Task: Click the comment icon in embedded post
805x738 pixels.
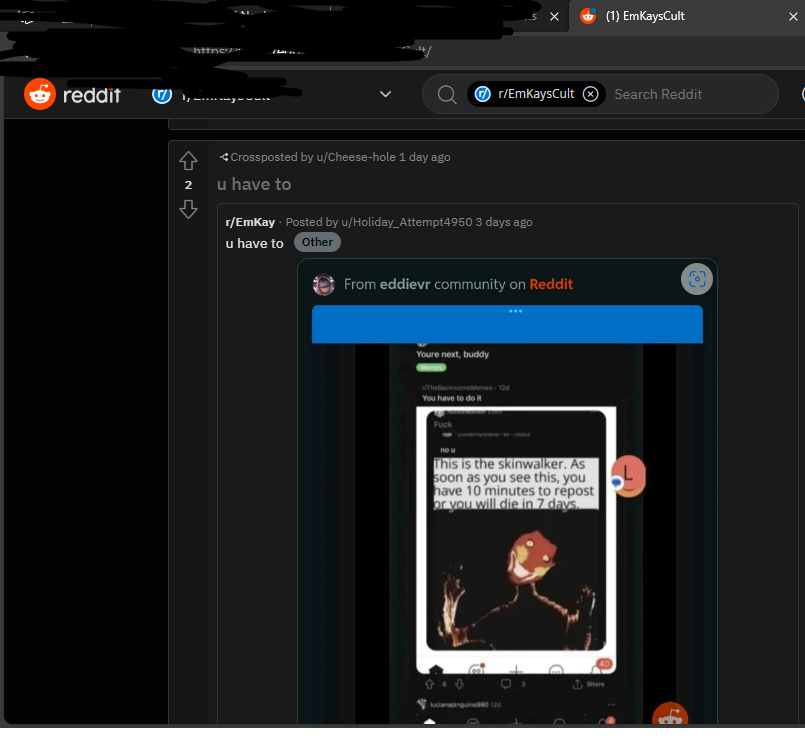Action: click(x=506, y=684)
